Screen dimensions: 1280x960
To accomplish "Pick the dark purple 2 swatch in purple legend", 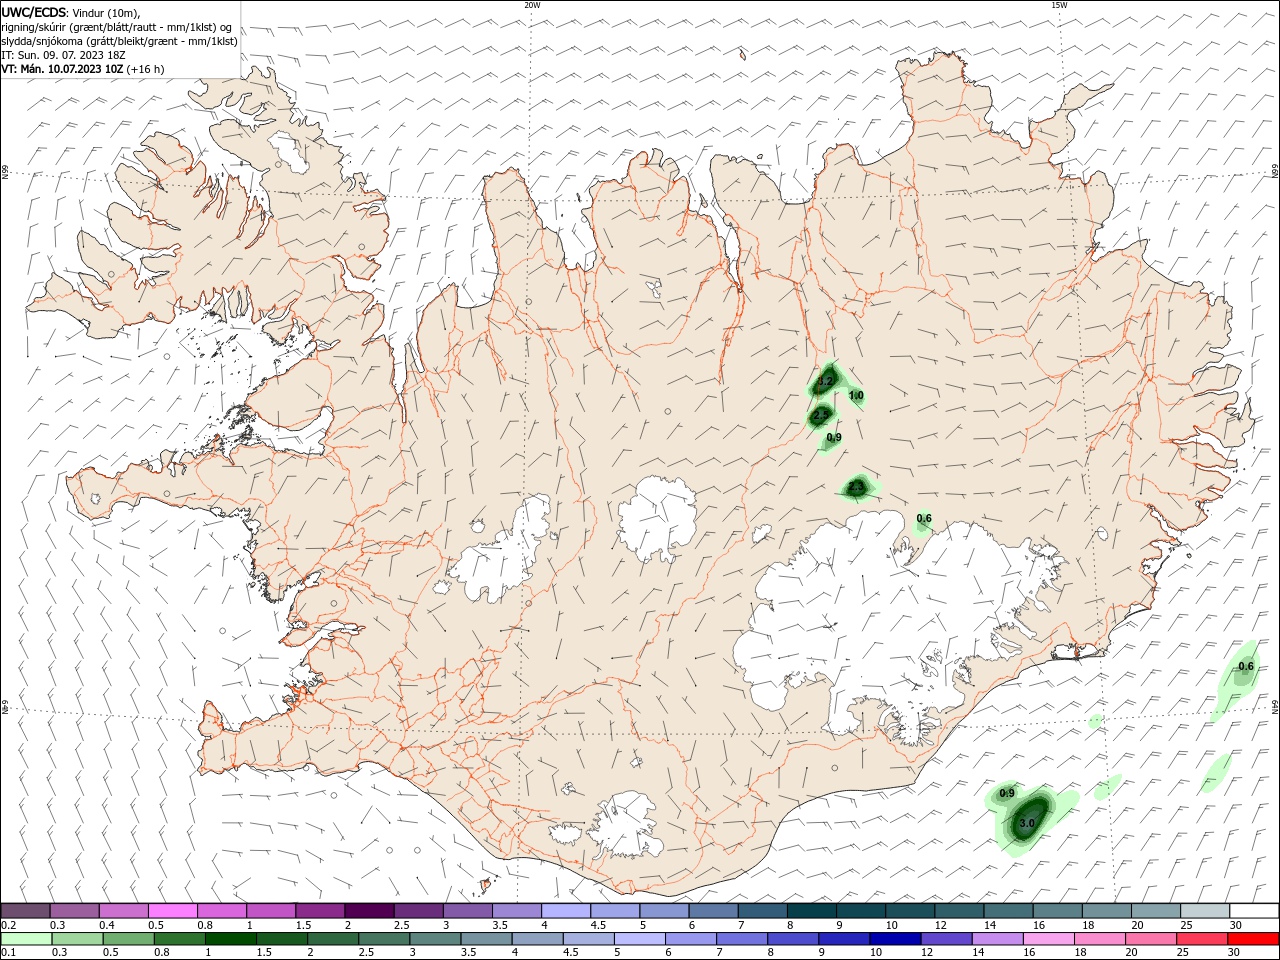I will point(368,911).
